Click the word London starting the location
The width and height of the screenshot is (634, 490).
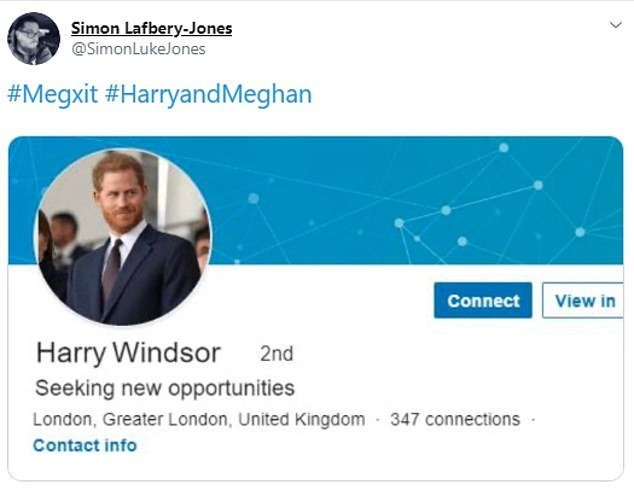click(62, 419)
